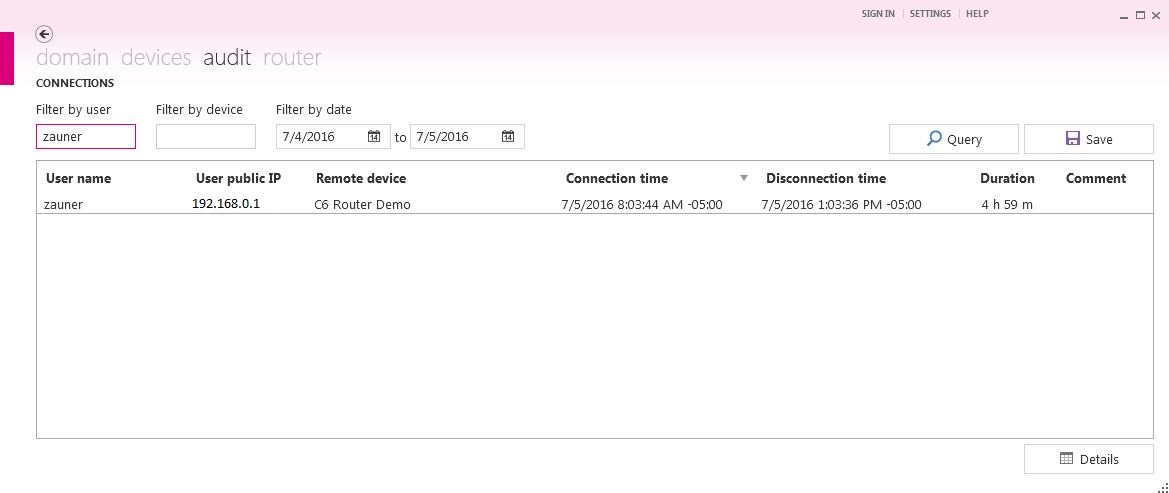Open the end date calendar picker icon
1169x493 pixels.
[508, 136]
